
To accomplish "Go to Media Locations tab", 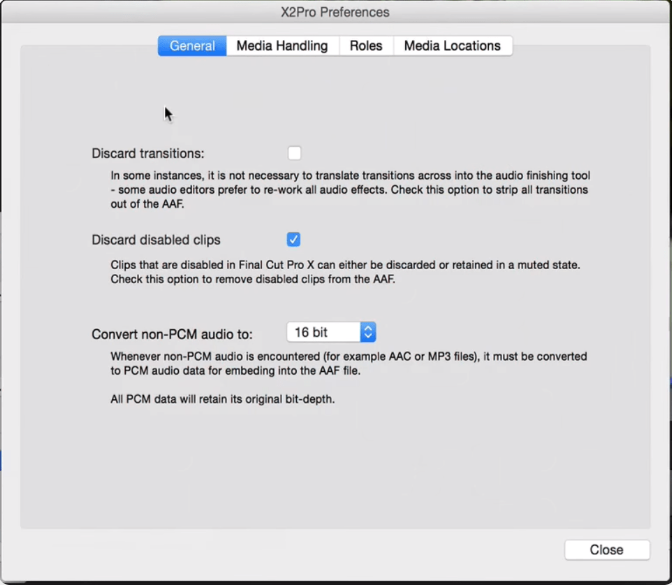I will pos(453,46).
